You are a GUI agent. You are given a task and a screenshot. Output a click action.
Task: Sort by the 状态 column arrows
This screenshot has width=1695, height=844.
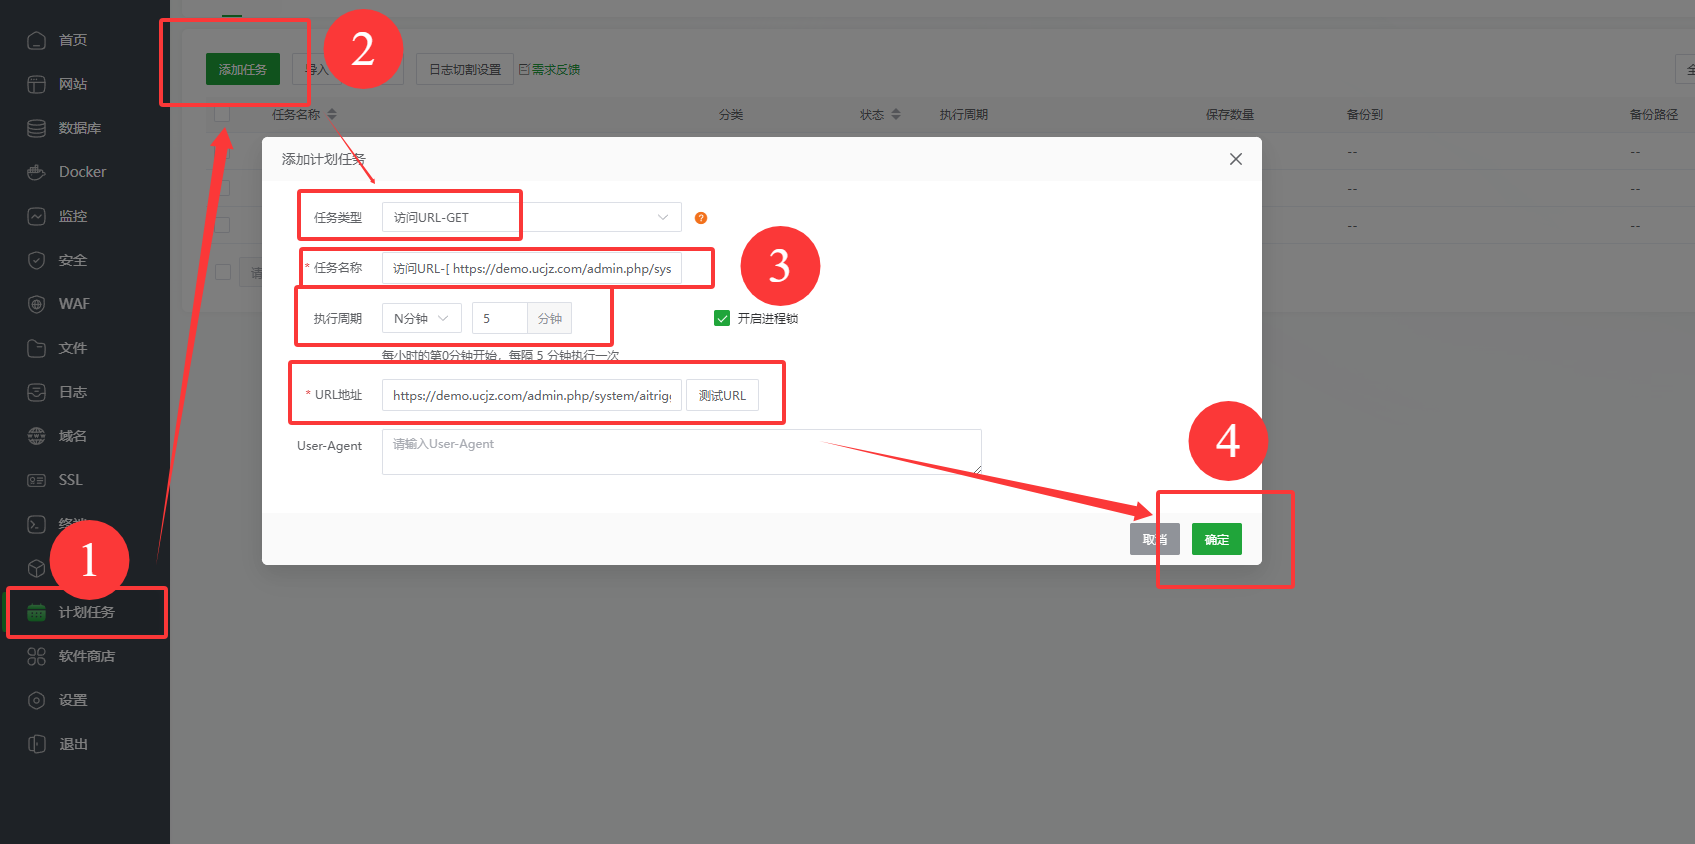tap(896, 115)
